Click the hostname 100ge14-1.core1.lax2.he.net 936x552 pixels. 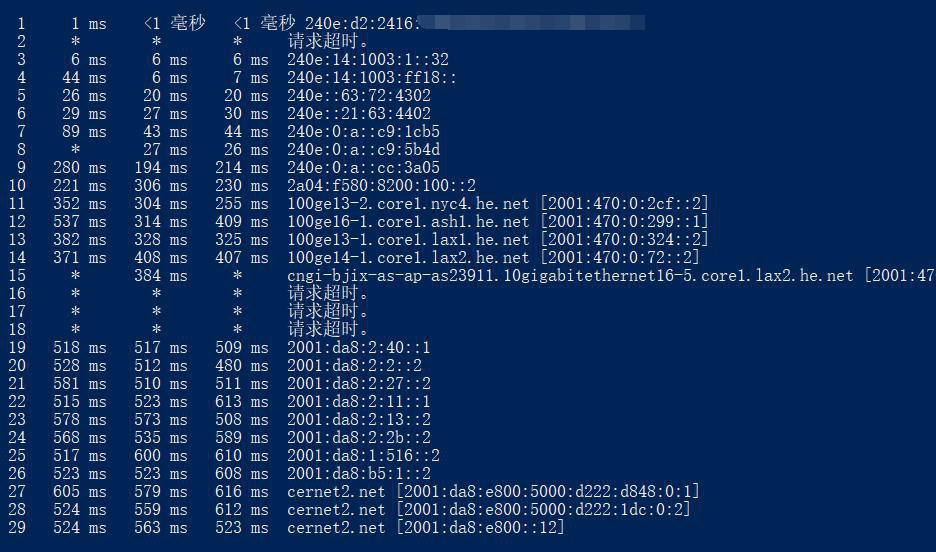pos(408,258)
